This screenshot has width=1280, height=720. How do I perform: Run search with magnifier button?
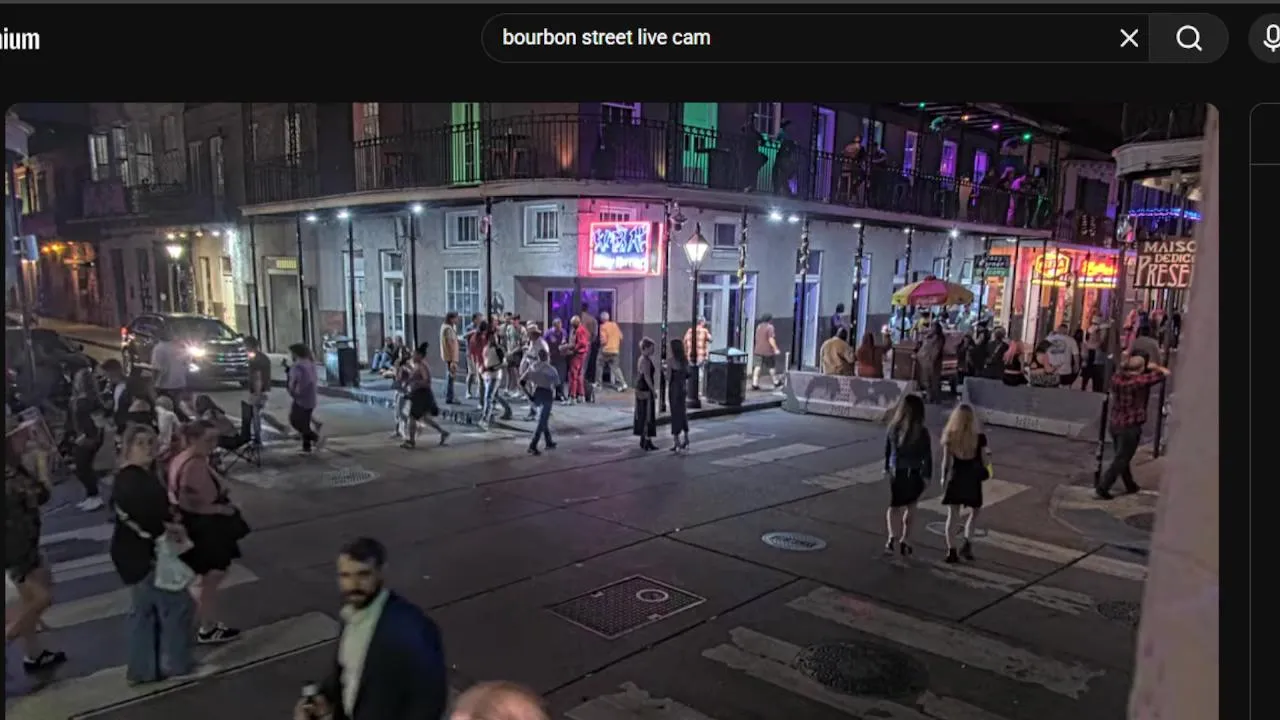coord(1189,38)
